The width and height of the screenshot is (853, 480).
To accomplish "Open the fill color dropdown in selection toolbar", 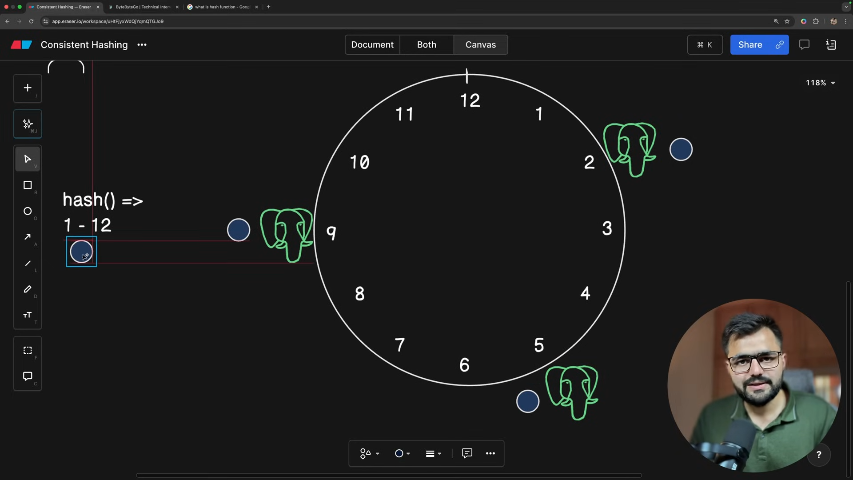I will click(402, 453).
